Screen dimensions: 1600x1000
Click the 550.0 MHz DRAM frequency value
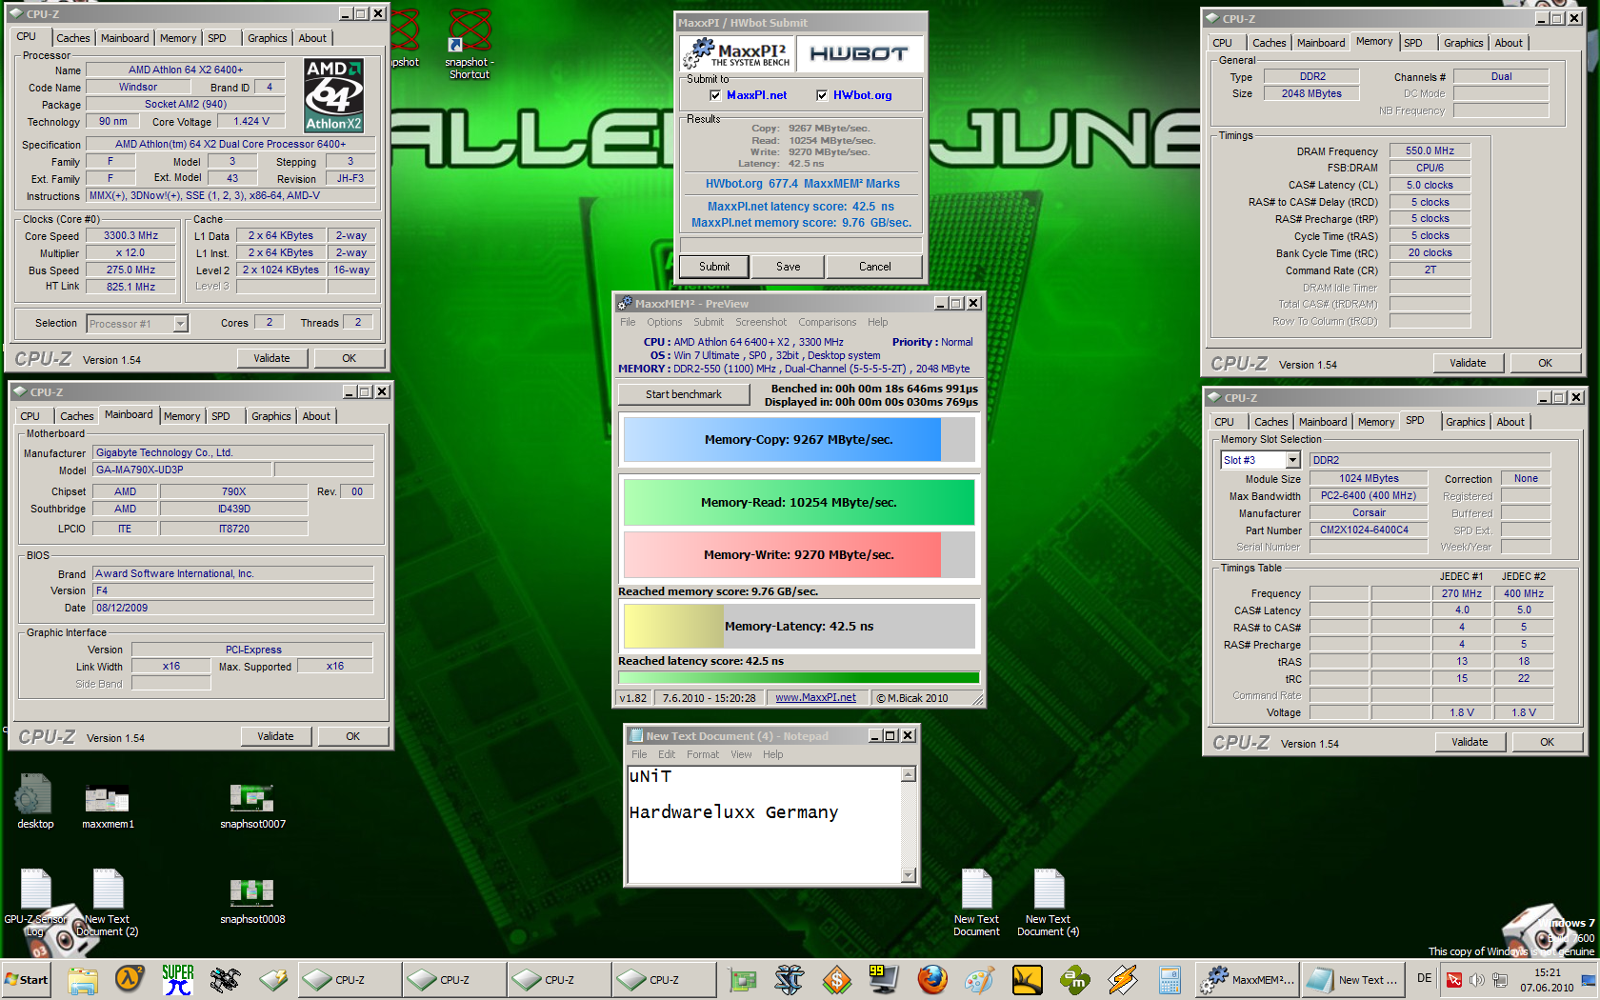tap(1430, 151)
